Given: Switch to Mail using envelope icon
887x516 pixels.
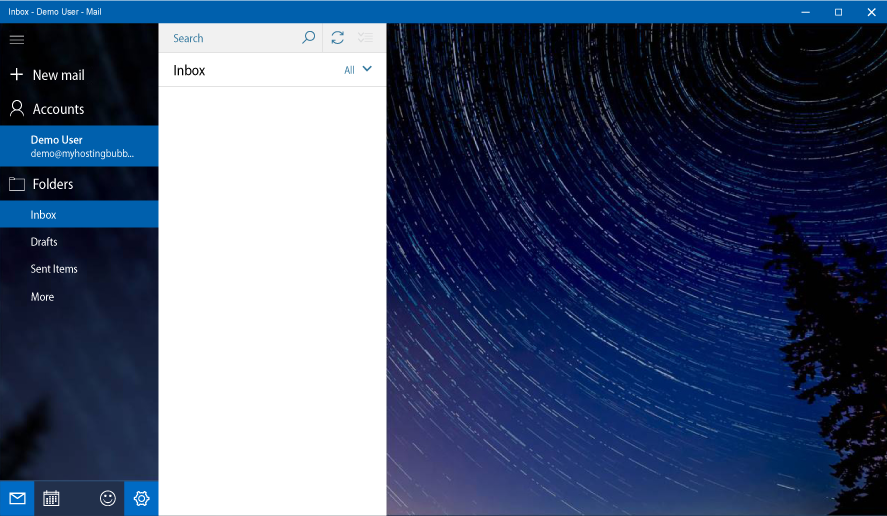Looking at the screenshot, I should [17, 498].
